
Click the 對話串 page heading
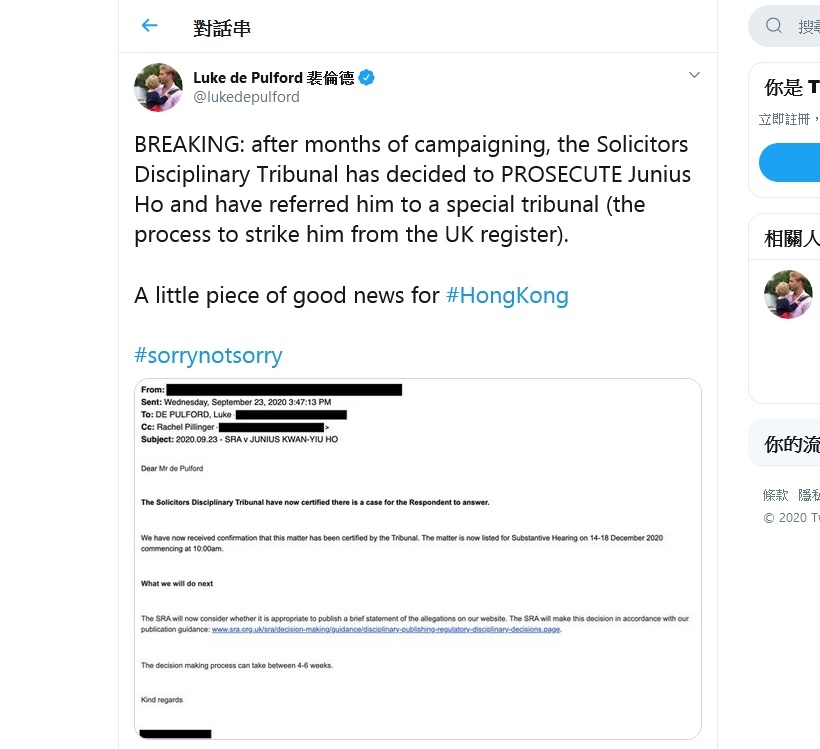(222, 27)
